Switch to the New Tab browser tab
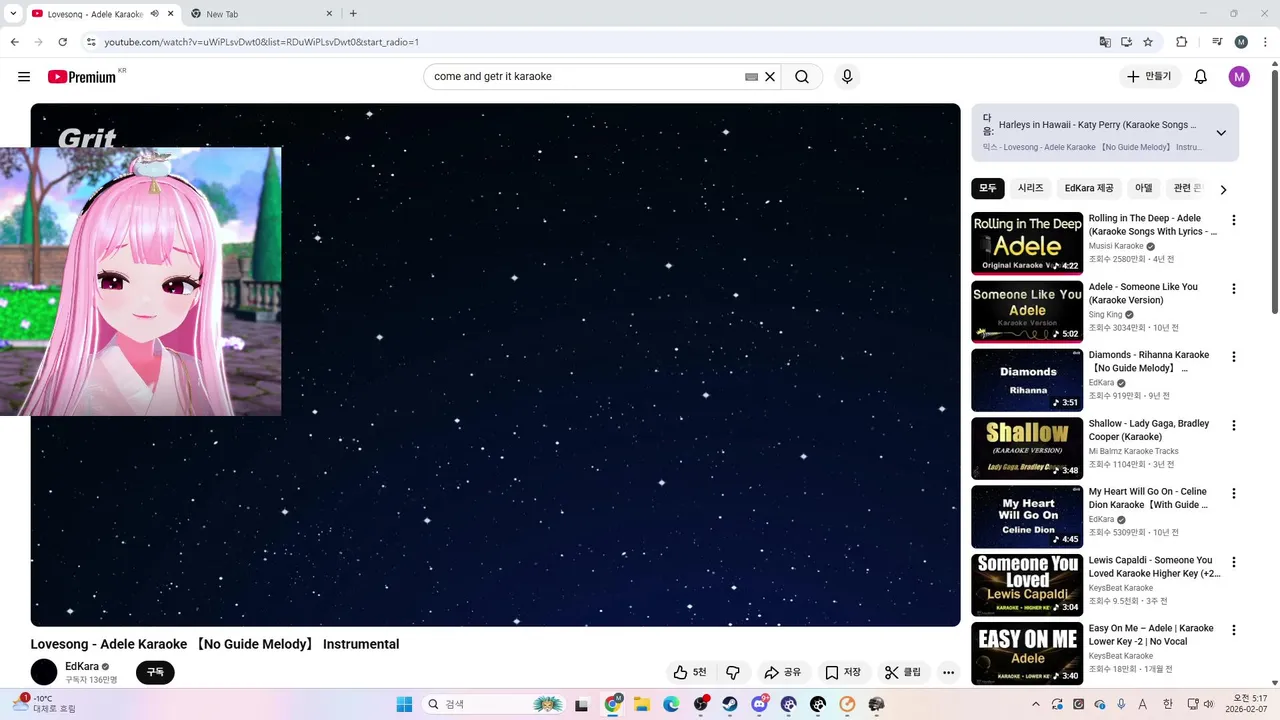Image resolution: width=1280 pixels, height=720 pixels. 260,14
